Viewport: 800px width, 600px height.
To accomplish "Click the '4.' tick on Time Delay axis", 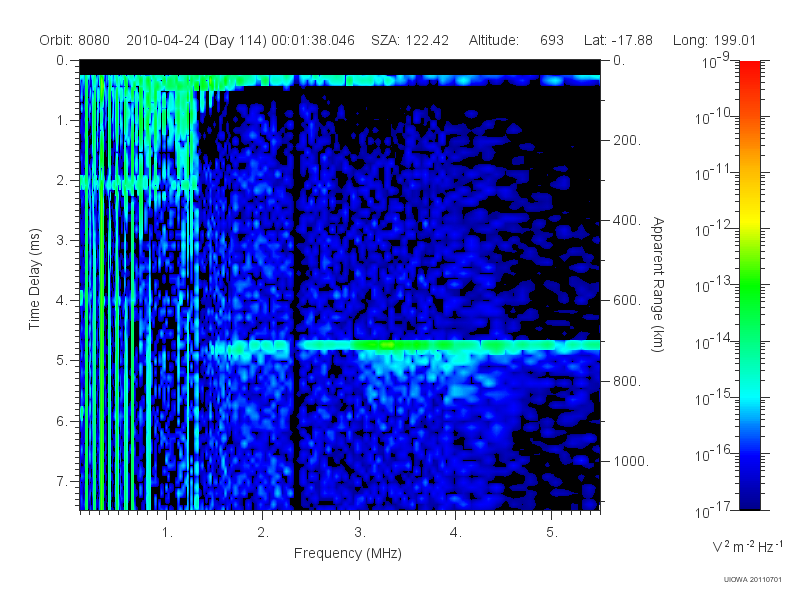I will click(62, 301).
